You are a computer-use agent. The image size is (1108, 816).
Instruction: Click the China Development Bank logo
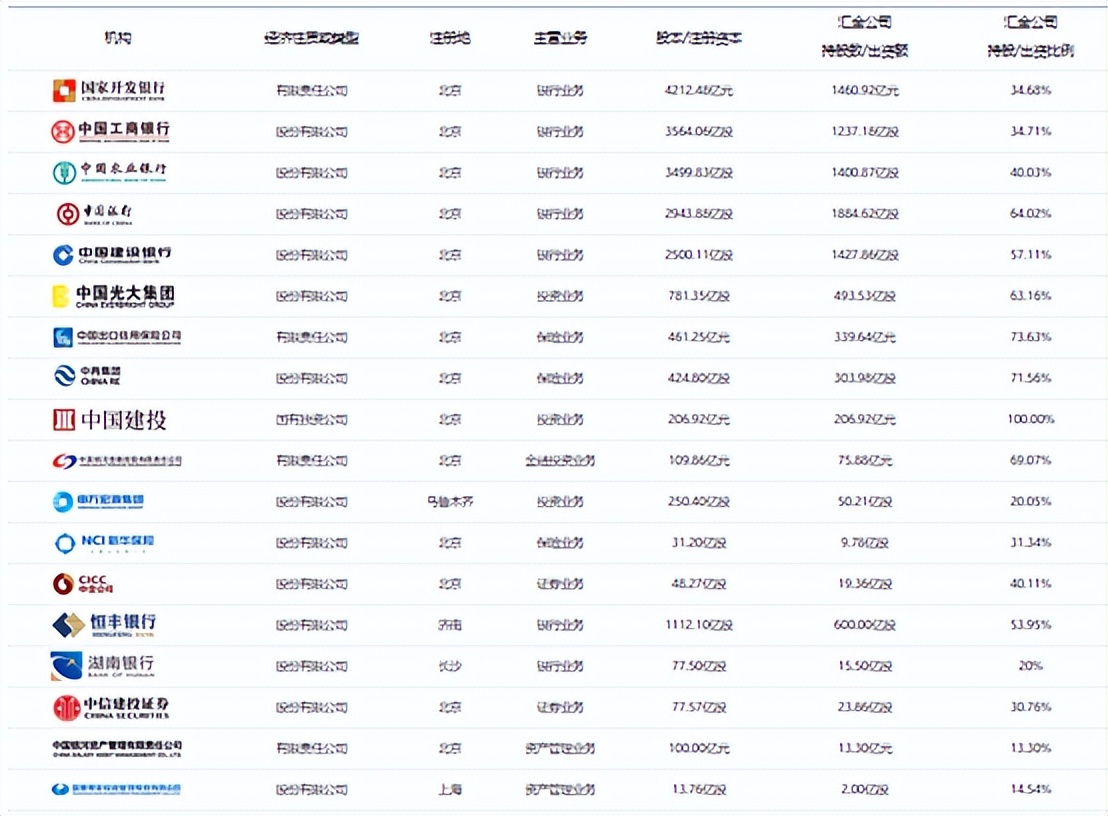point(110,89)
